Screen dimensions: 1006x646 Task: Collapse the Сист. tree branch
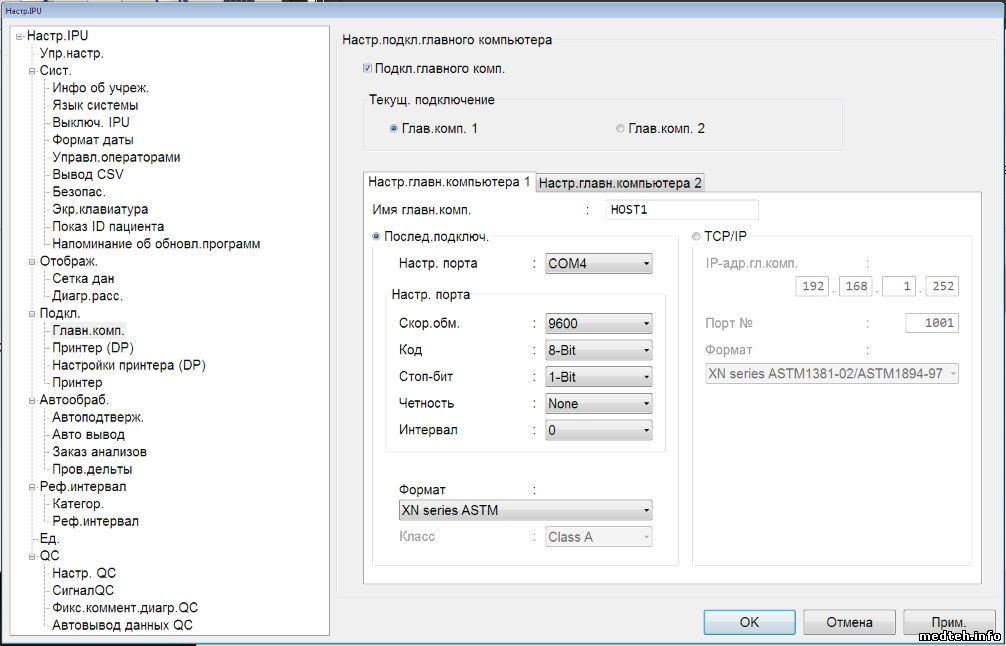click(x=32, y=71)
